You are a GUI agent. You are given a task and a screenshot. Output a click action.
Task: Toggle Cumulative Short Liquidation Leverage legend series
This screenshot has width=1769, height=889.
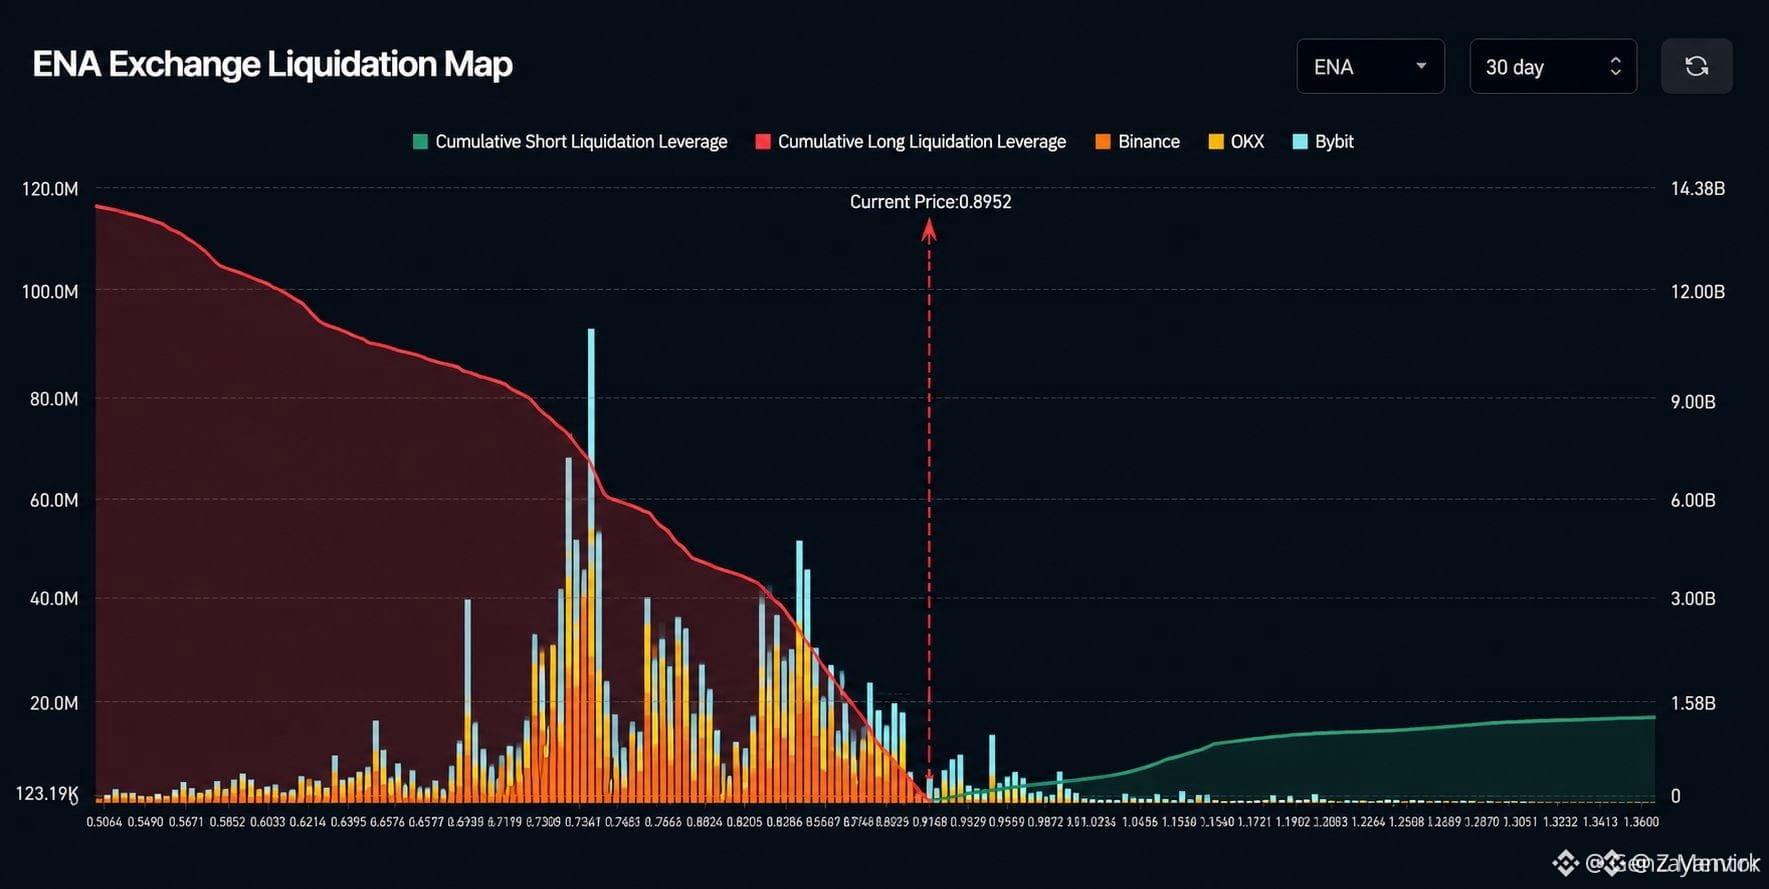pos(570,142)
